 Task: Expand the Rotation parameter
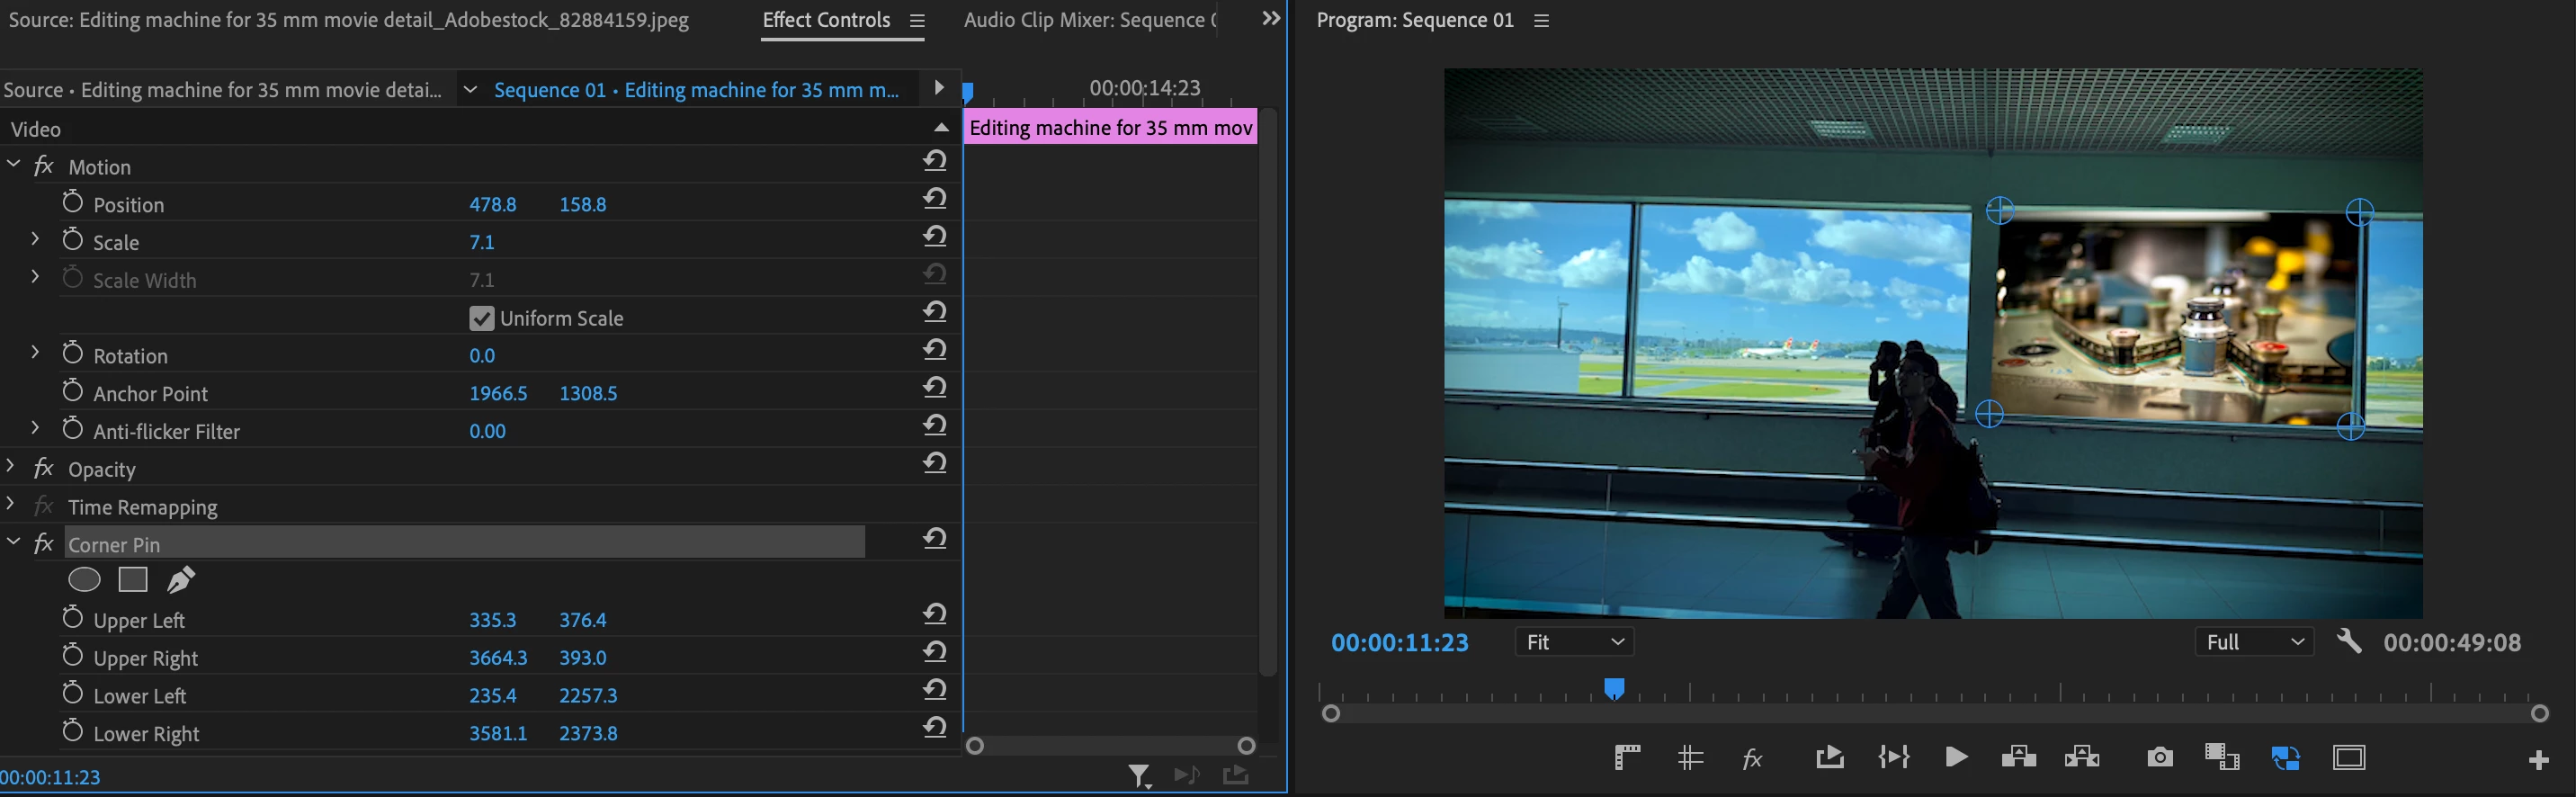[35, 351]
